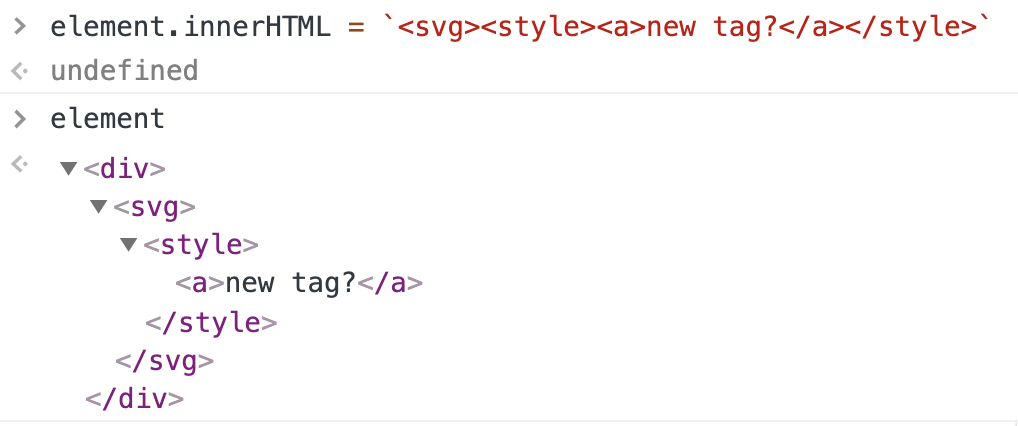Collapse the svg node disclosure triangle
The image size is (1018, 426).
[x=98, y=207]
